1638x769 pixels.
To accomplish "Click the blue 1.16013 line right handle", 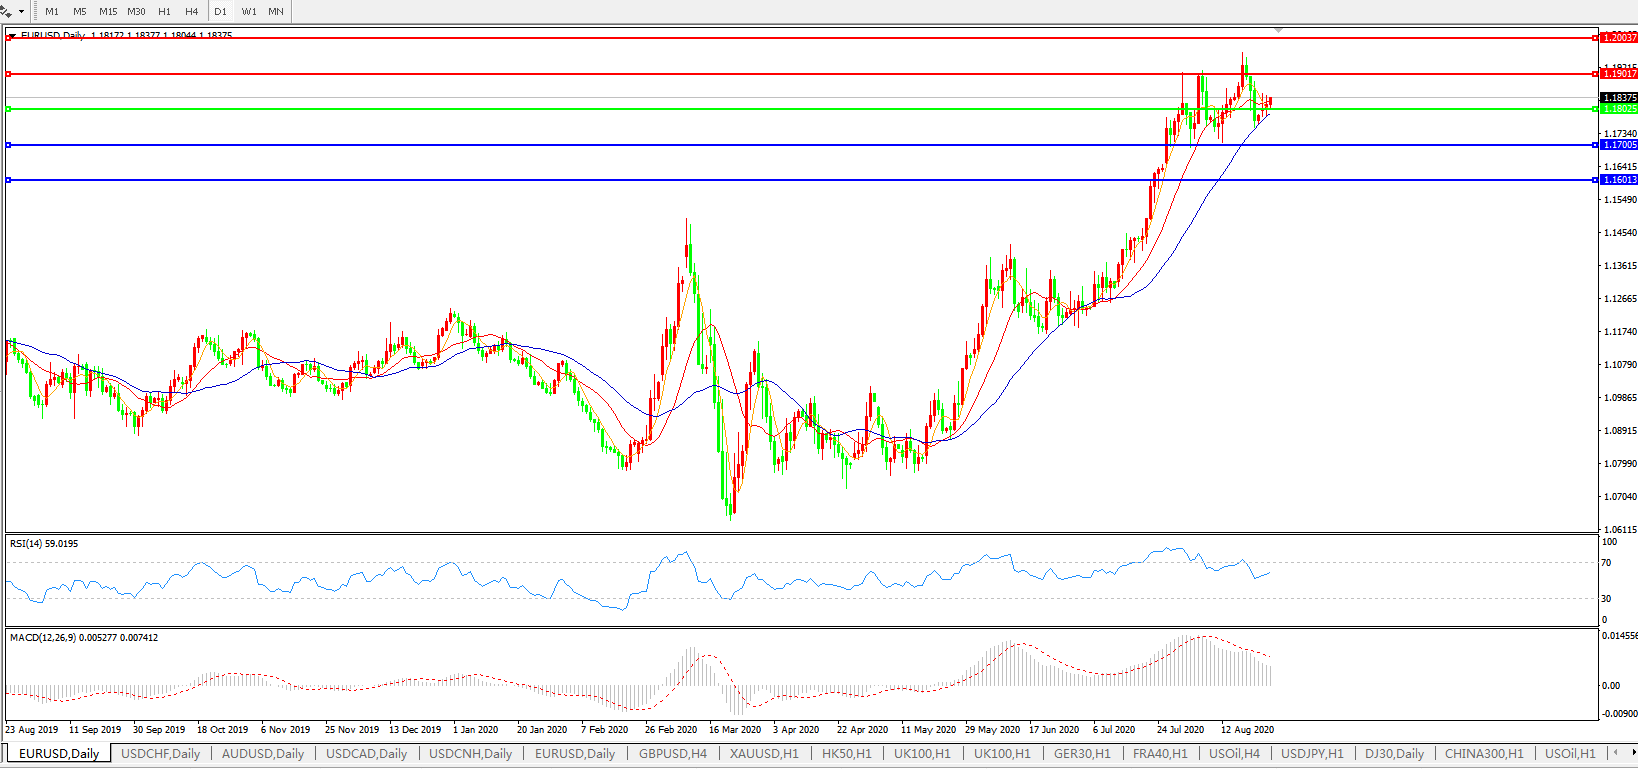I will (x=1595, y=180).
